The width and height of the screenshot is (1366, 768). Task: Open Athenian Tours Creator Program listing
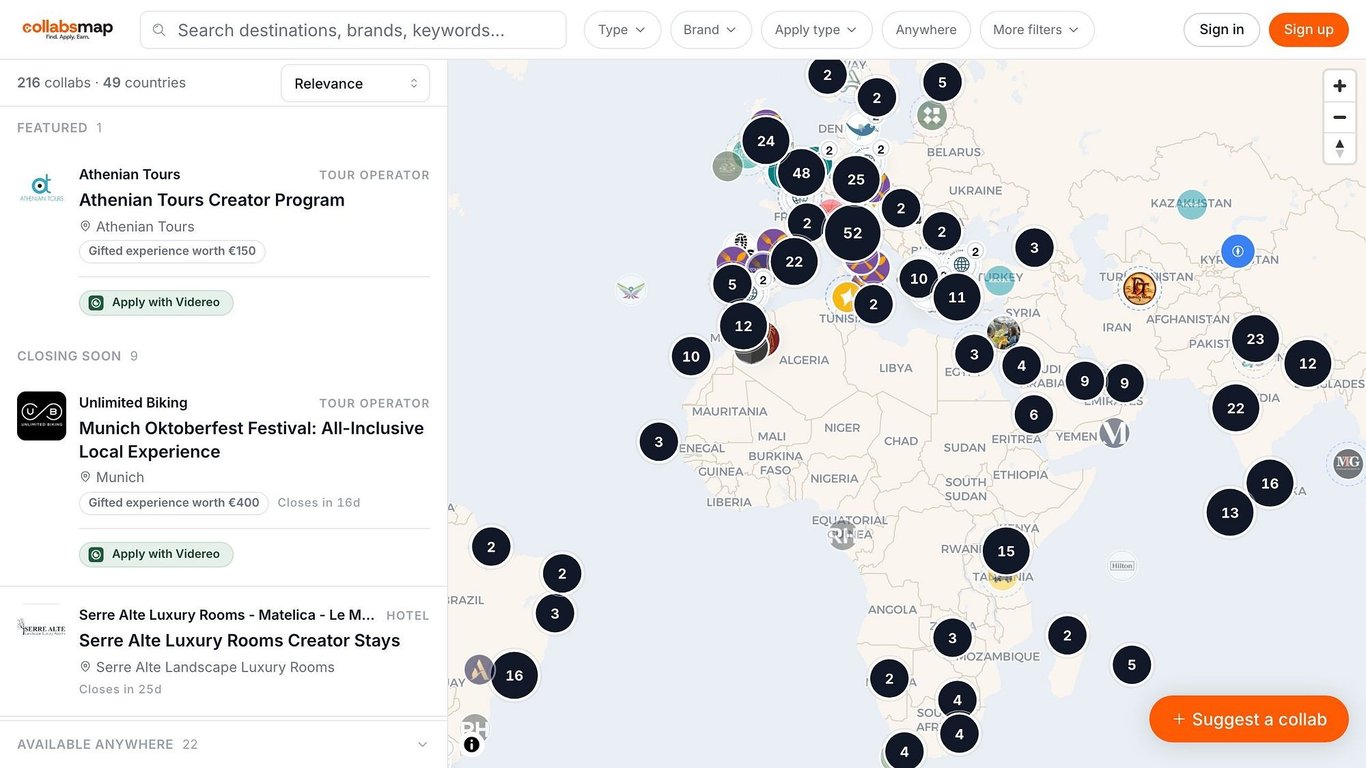coord(212,200)
